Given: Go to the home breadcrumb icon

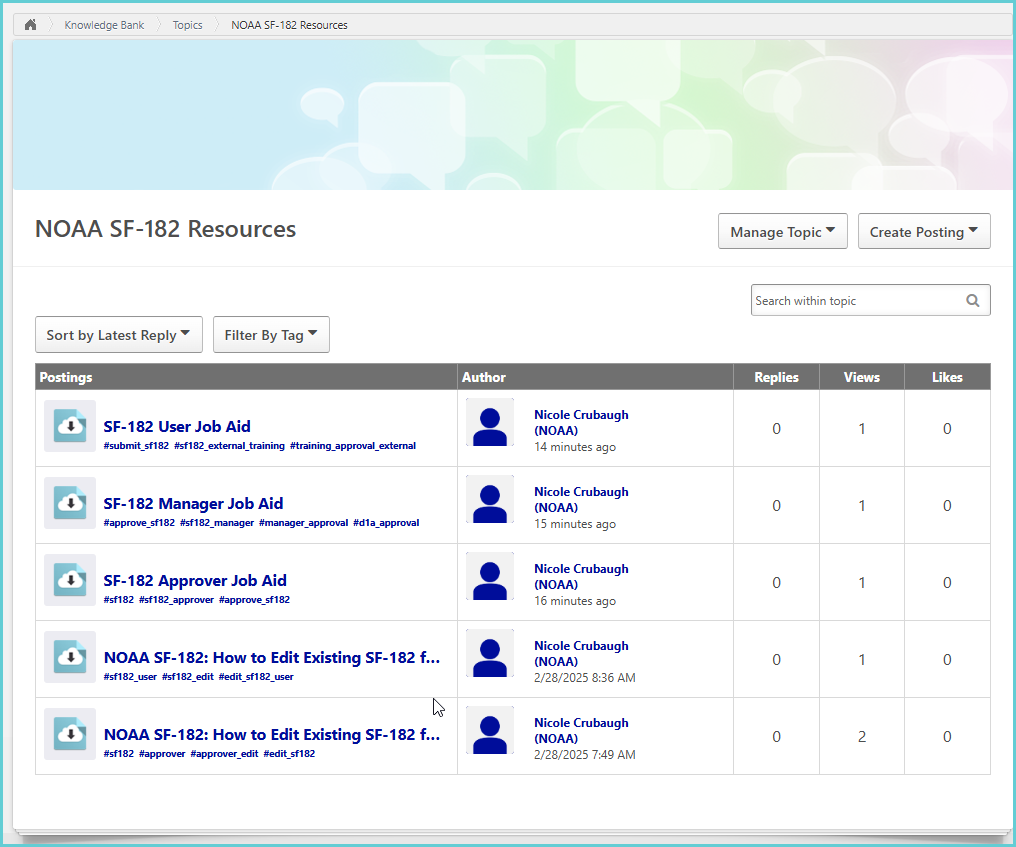Looking at the screenshot, I should [x=30, y=25].
